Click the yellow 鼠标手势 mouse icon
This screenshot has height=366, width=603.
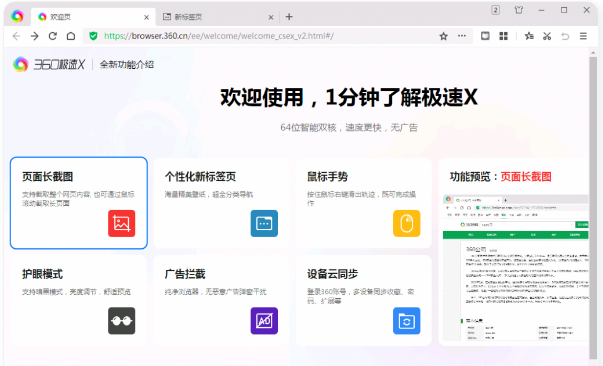click(x=406, y=223)
